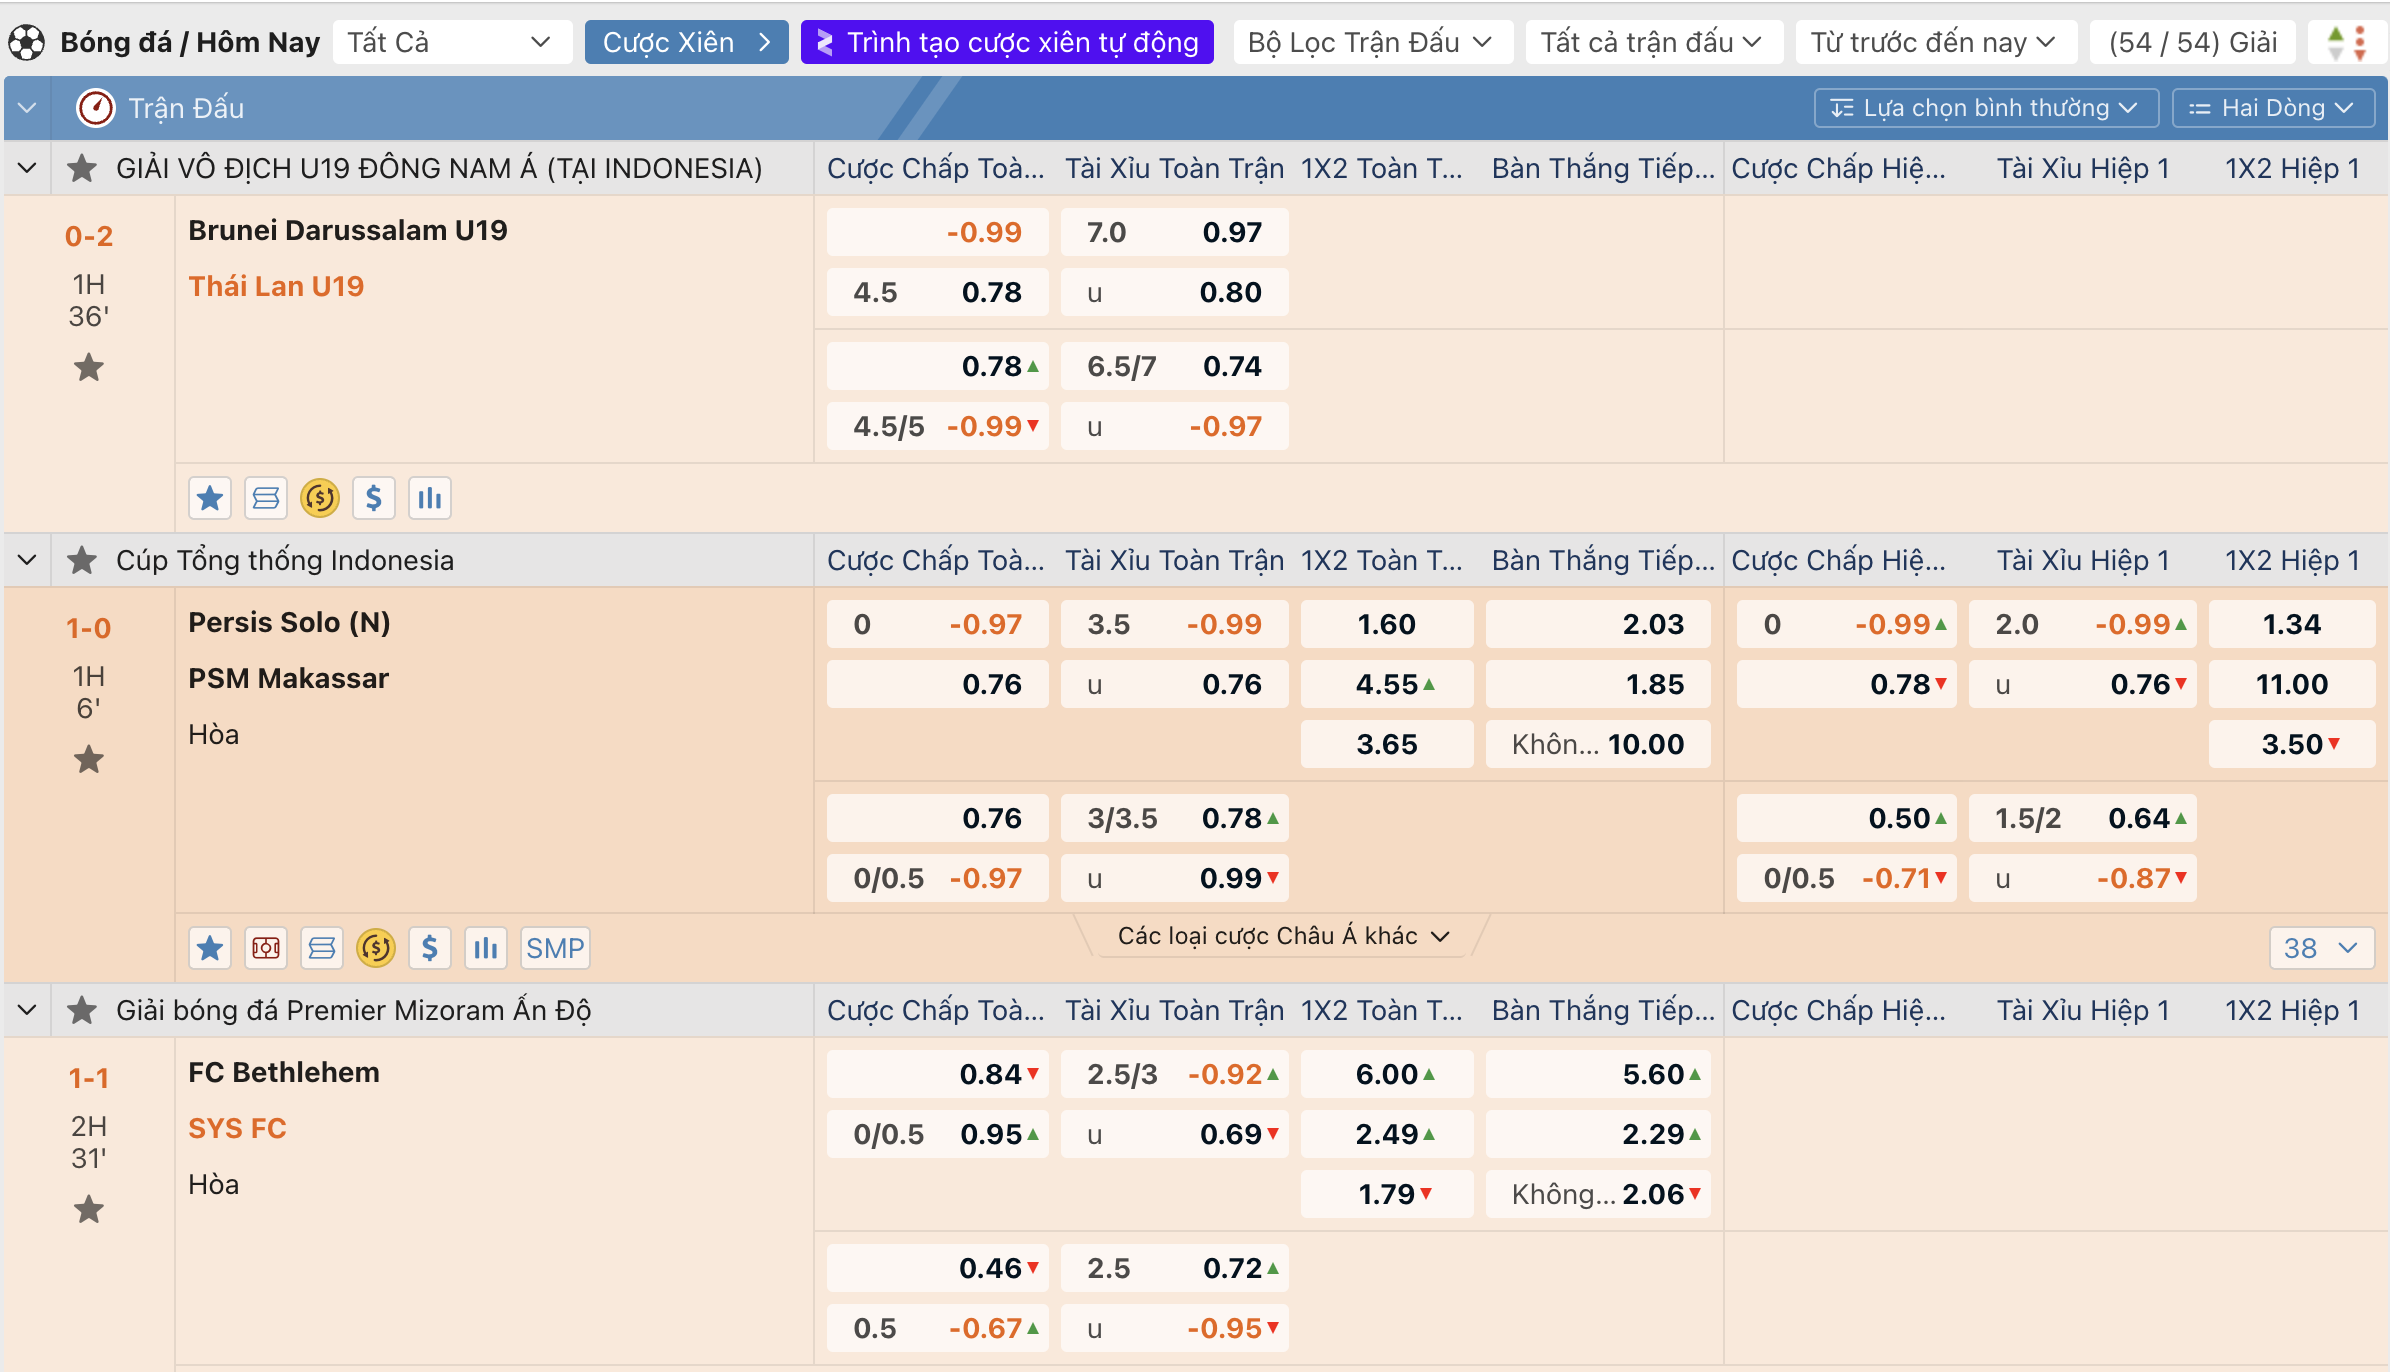Expand Các loại cược Châu Á khác
Image resolution: width=2390 pixels, height=1372 pixels.
1283,936
